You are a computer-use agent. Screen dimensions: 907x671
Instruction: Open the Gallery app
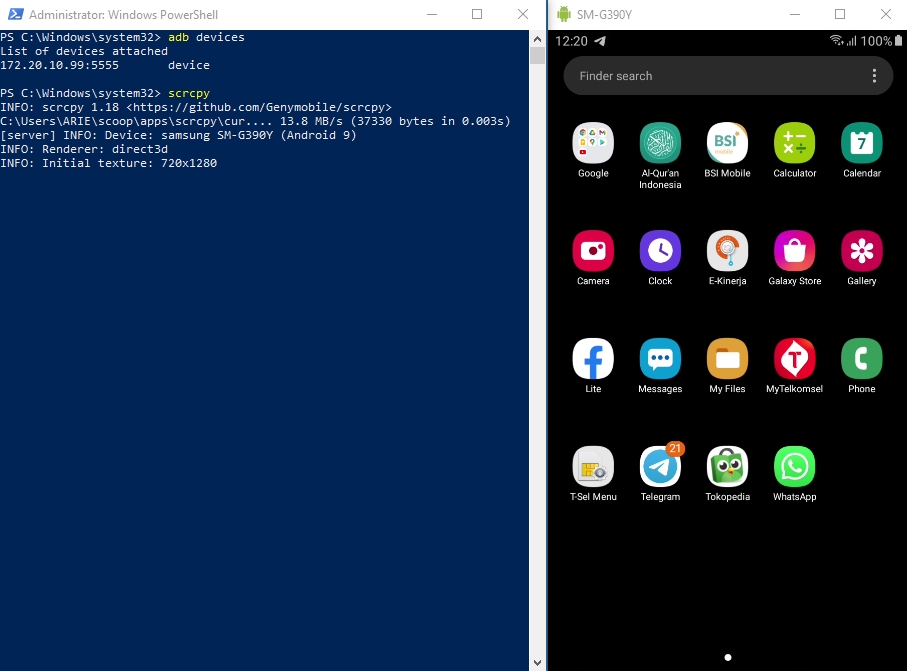click(861, 250)
